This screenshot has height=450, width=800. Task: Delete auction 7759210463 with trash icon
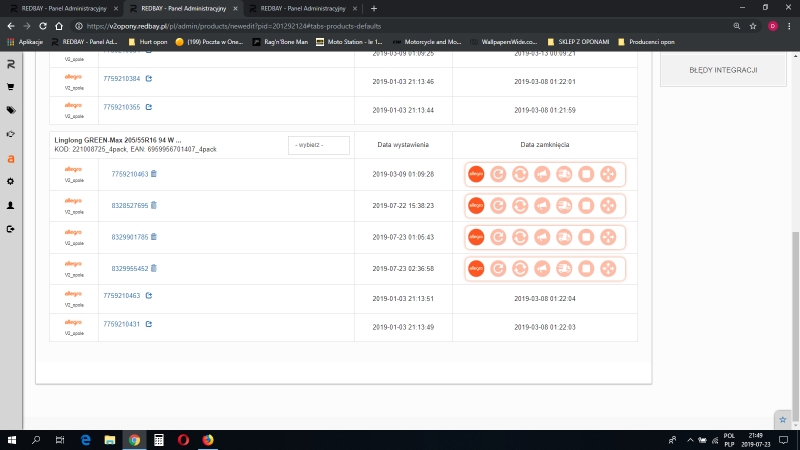pyautogui.click(x=154, y=174)
